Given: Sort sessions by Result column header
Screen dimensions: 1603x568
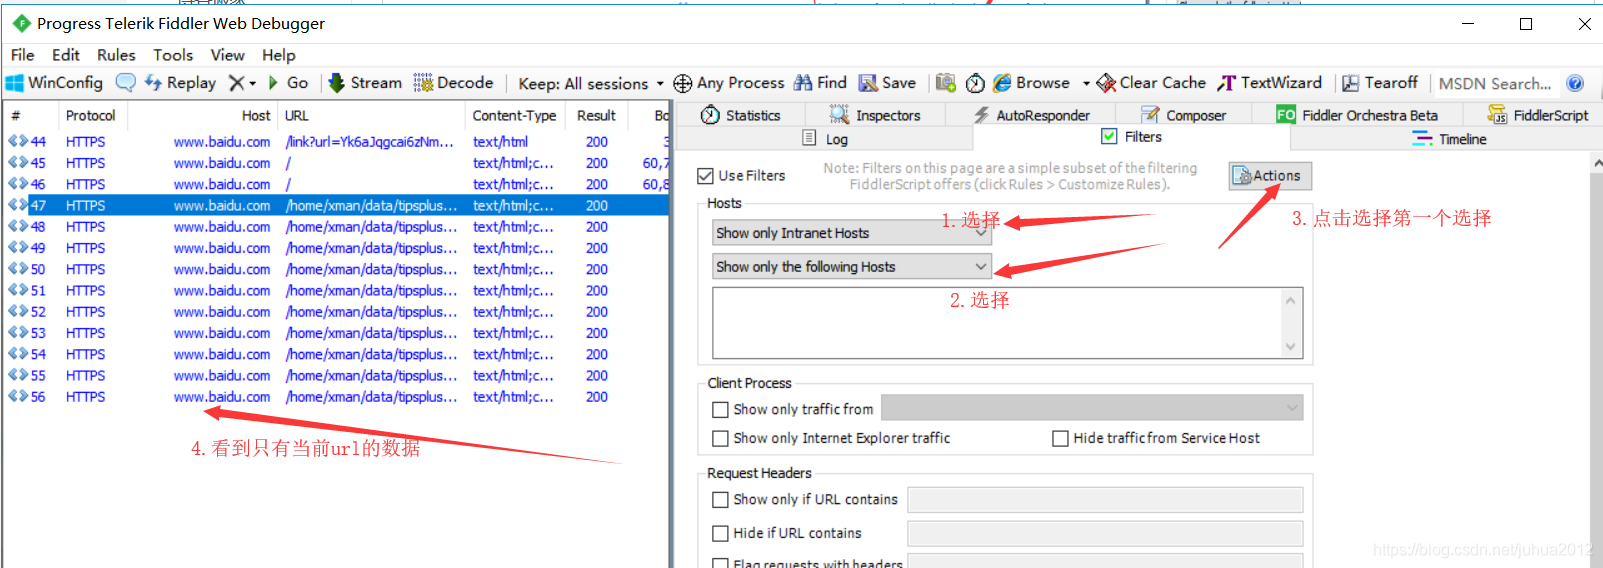Looking at the screenshot, I should coord(596,116).
